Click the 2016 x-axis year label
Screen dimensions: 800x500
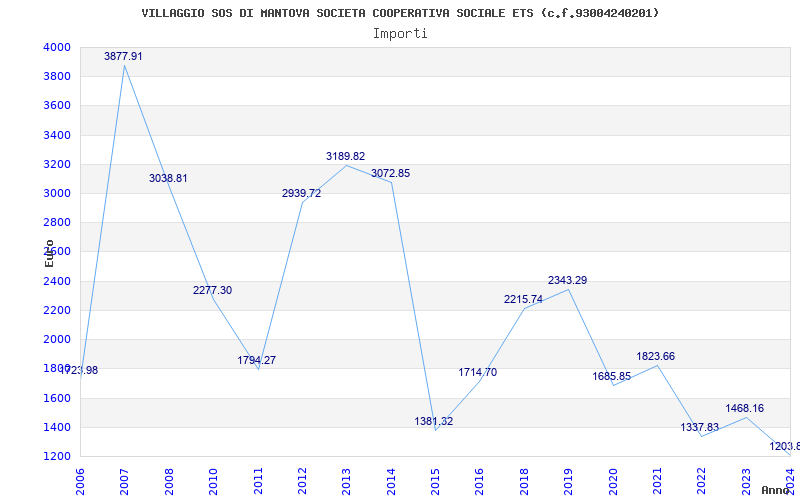pos(480,481)
